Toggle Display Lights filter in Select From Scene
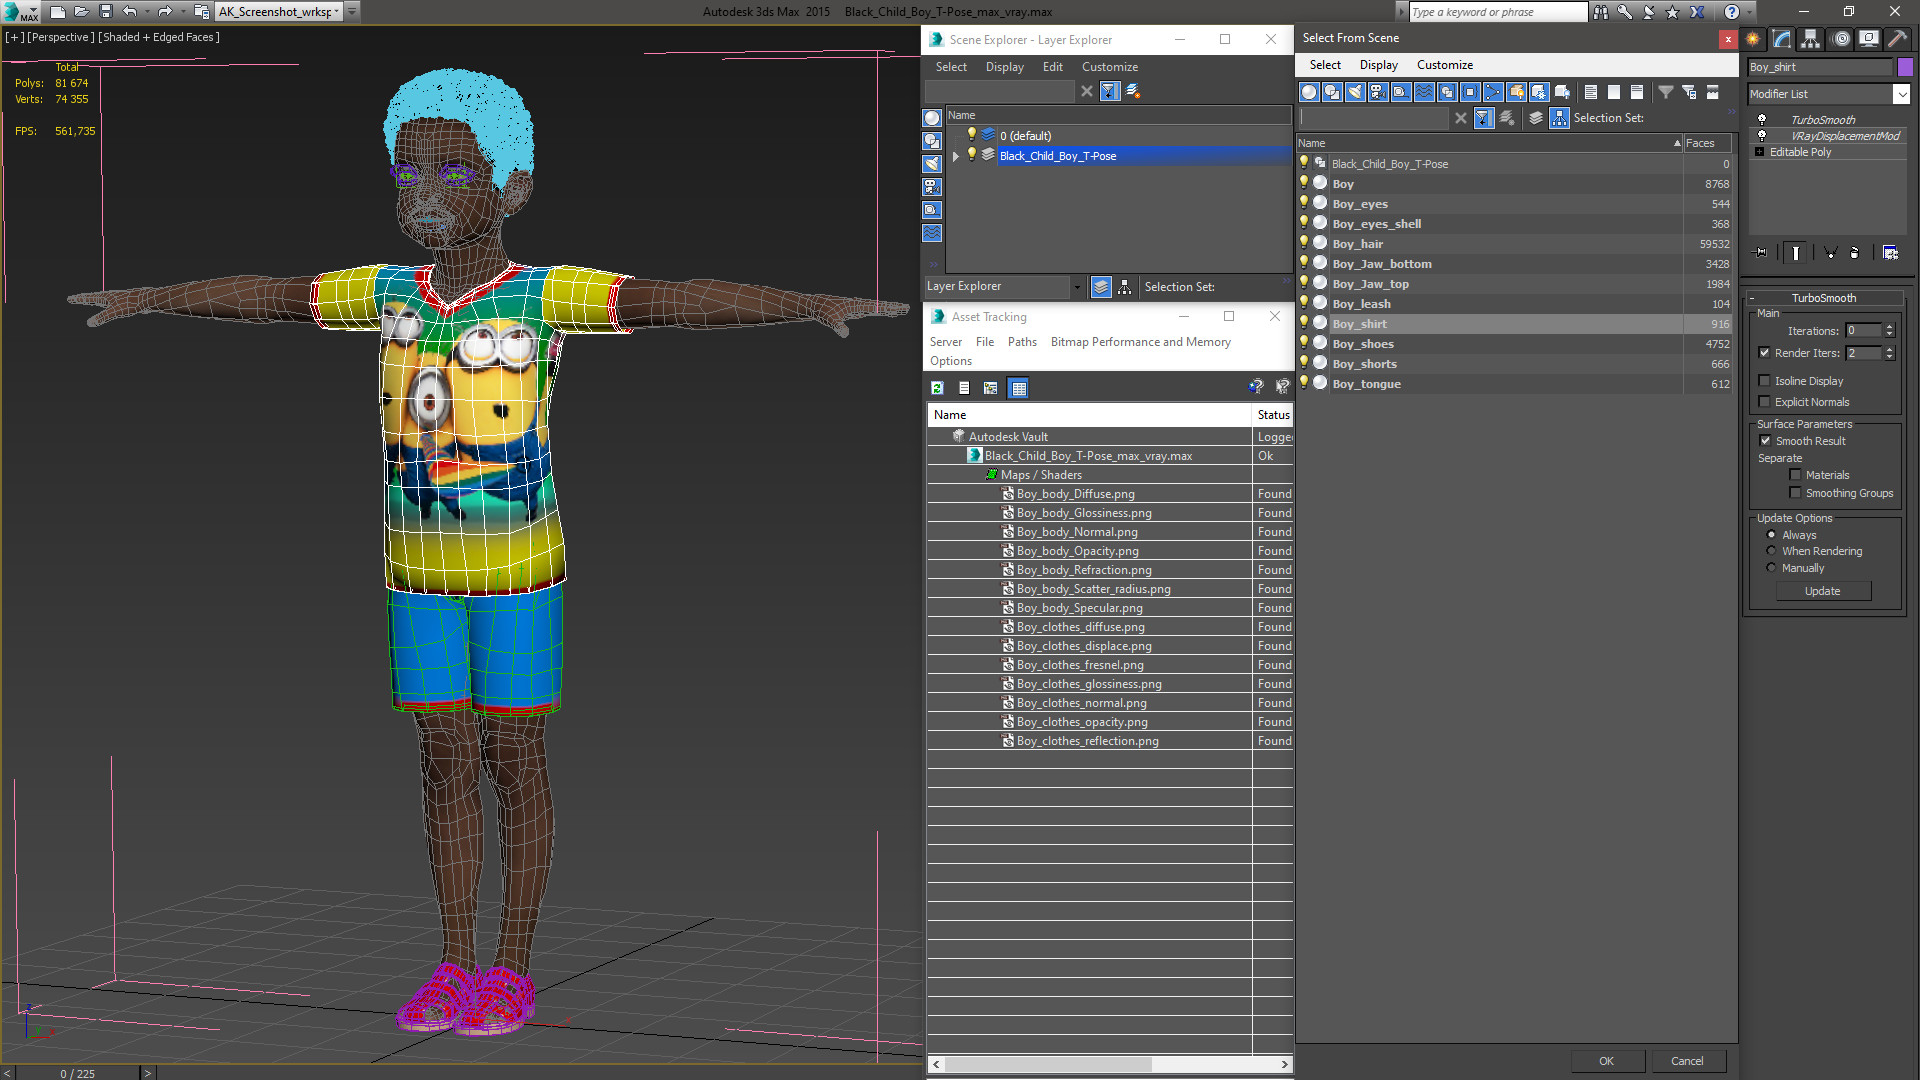This screenshot has height=1080, width=1920. [x=1355, y=92]
